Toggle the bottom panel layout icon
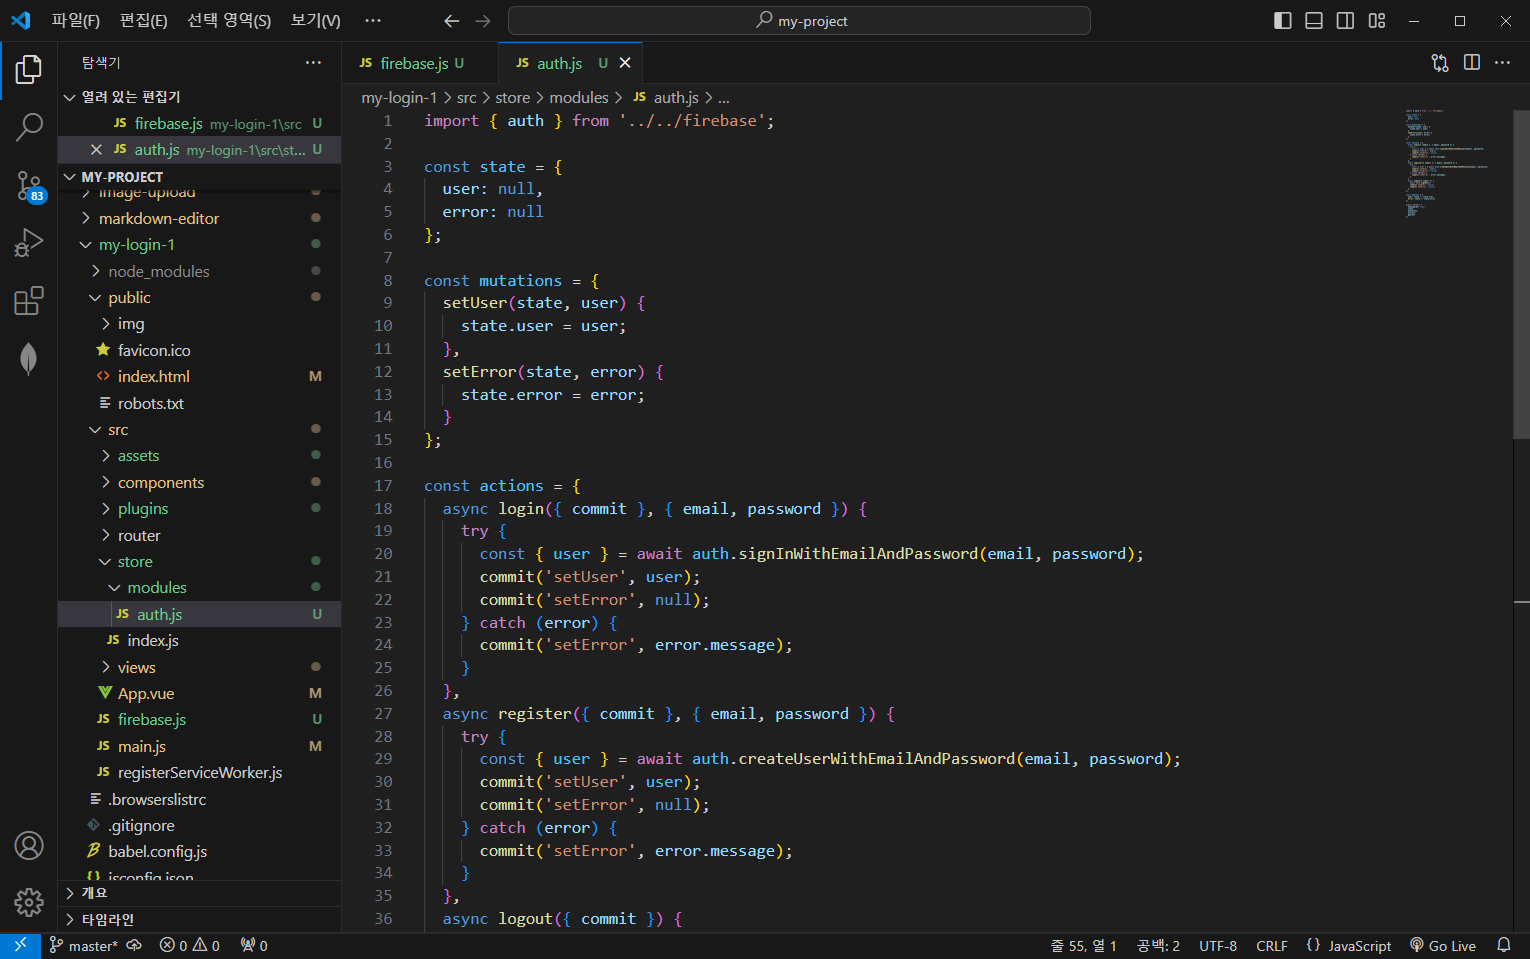The image size is (1530, 959). [x=1314, y=21]
